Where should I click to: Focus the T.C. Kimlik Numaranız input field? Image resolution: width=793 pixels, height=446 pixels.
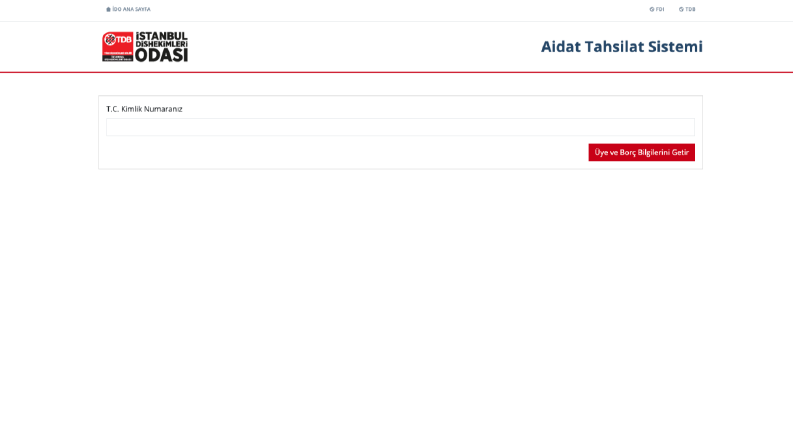[x=400, y=127]
